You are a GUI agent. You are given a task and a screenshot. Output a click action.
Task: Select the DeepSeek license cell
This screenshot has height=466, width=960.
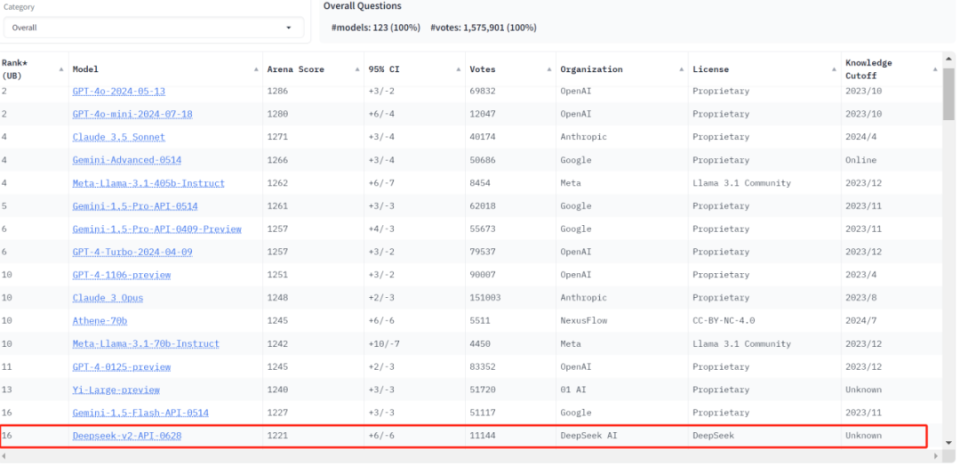pos(713,436)
